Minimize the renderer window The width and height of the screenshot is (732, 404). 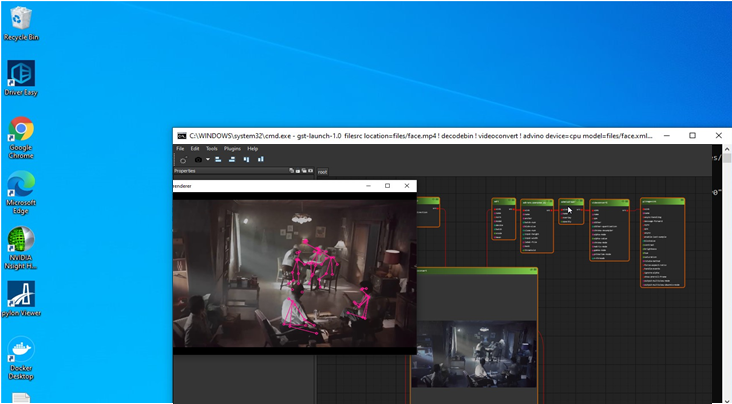click(x=368, y=186)
